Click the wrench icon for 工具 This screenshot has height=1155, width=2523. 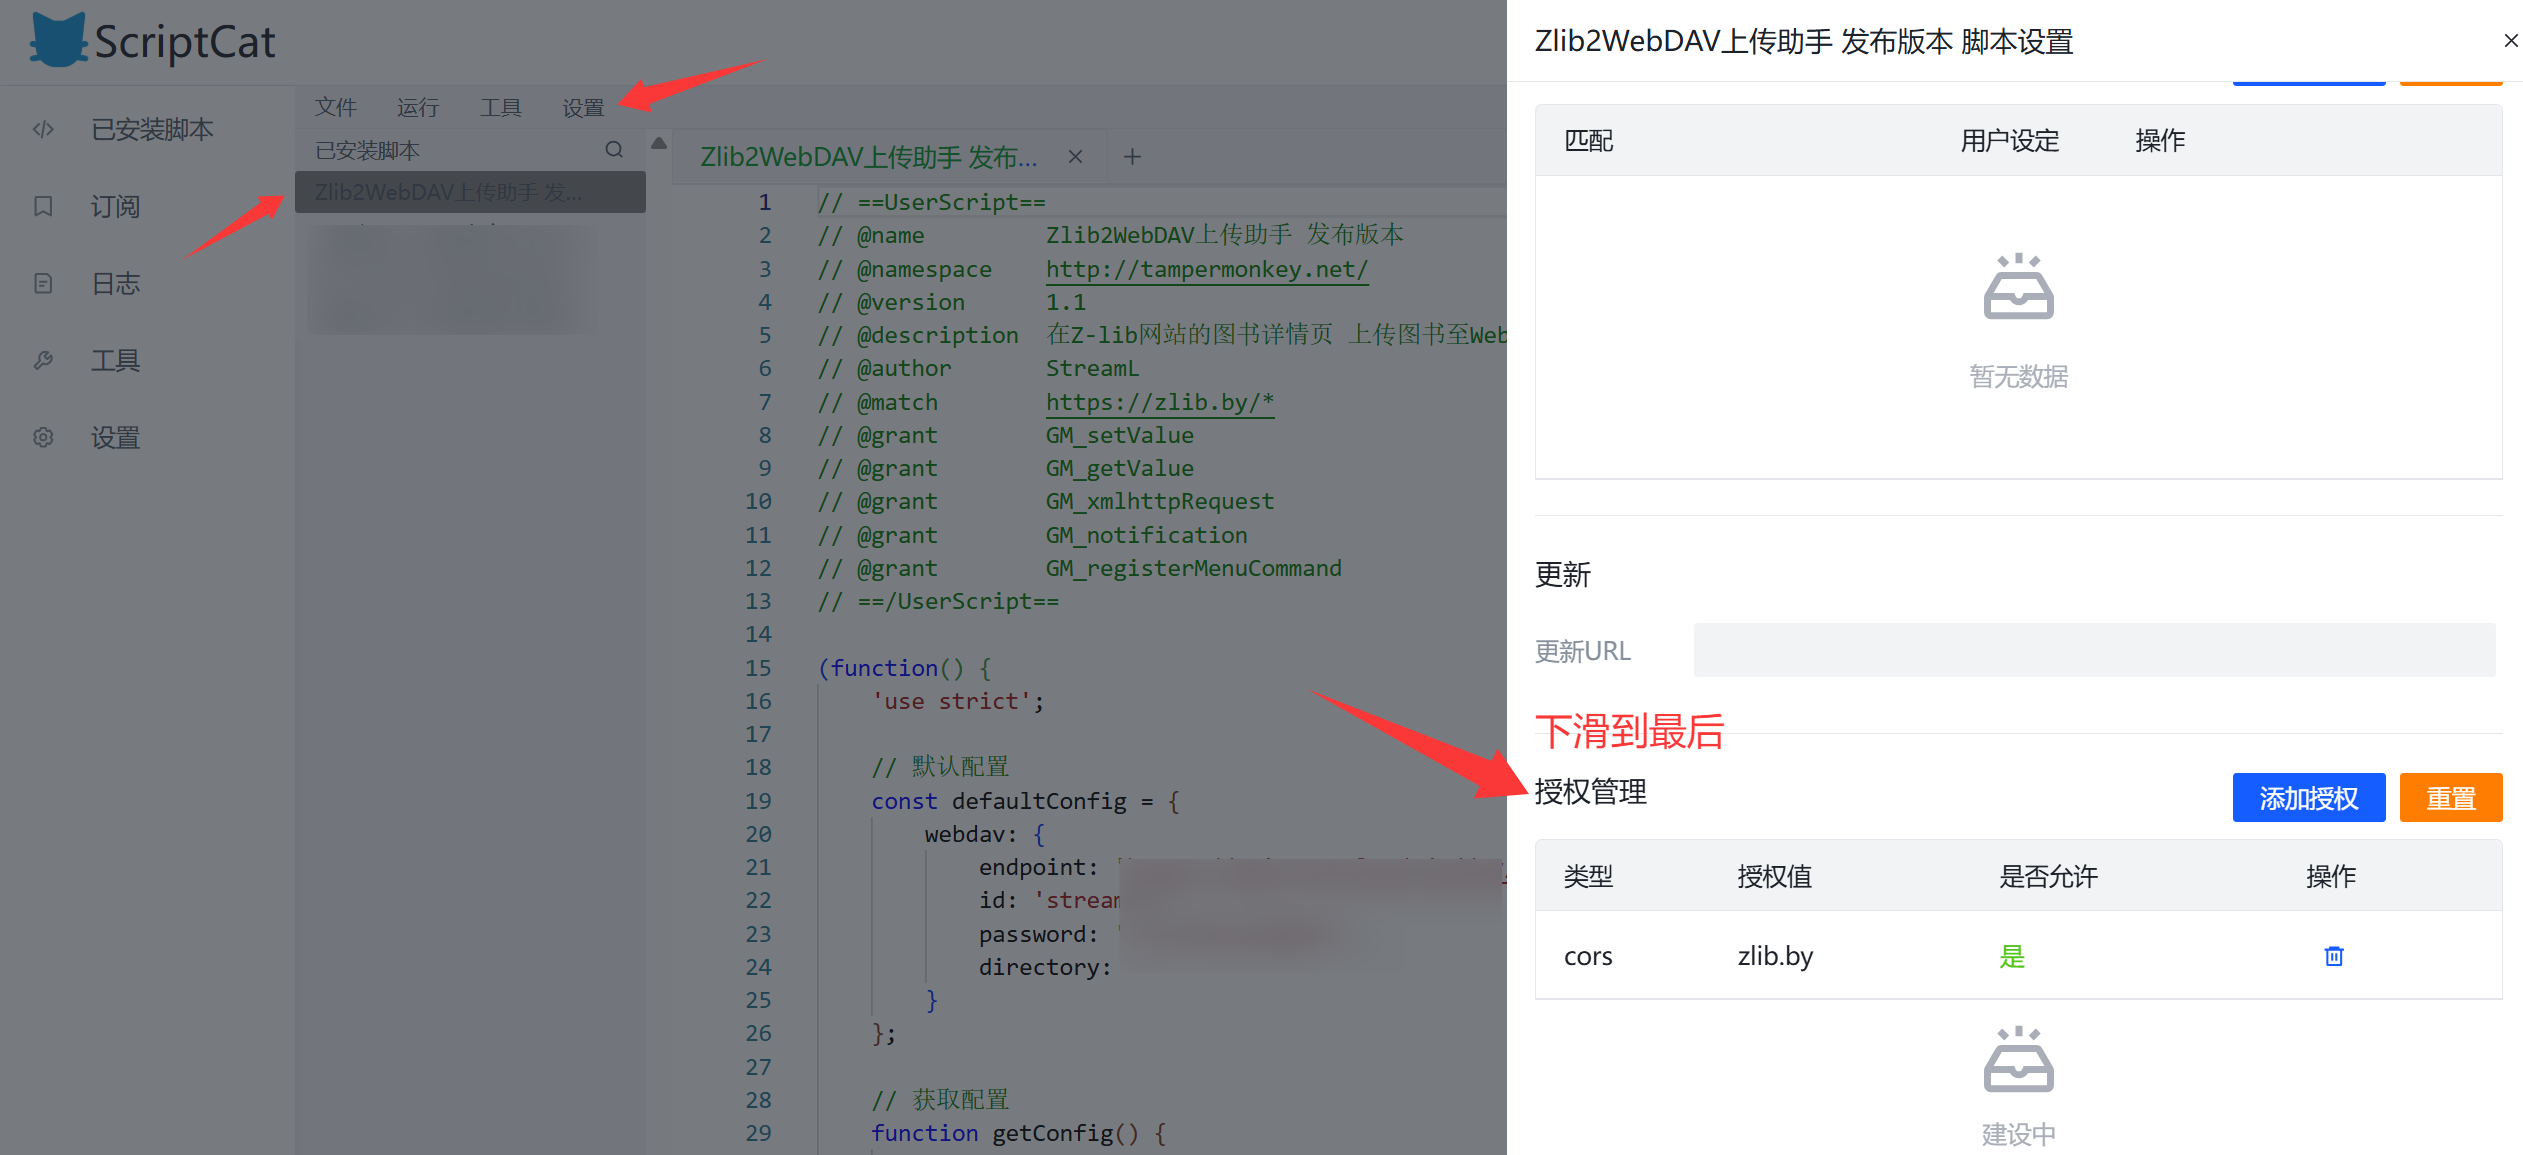tap(43, 360)
